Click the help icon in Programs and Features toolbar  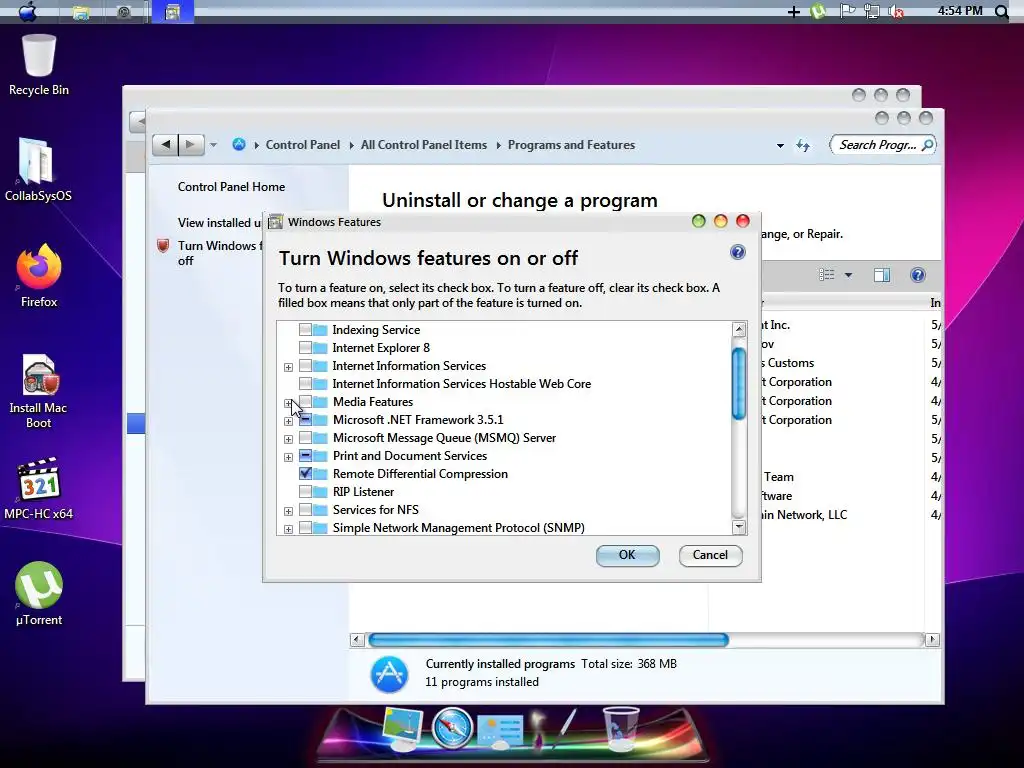(918, 275)
